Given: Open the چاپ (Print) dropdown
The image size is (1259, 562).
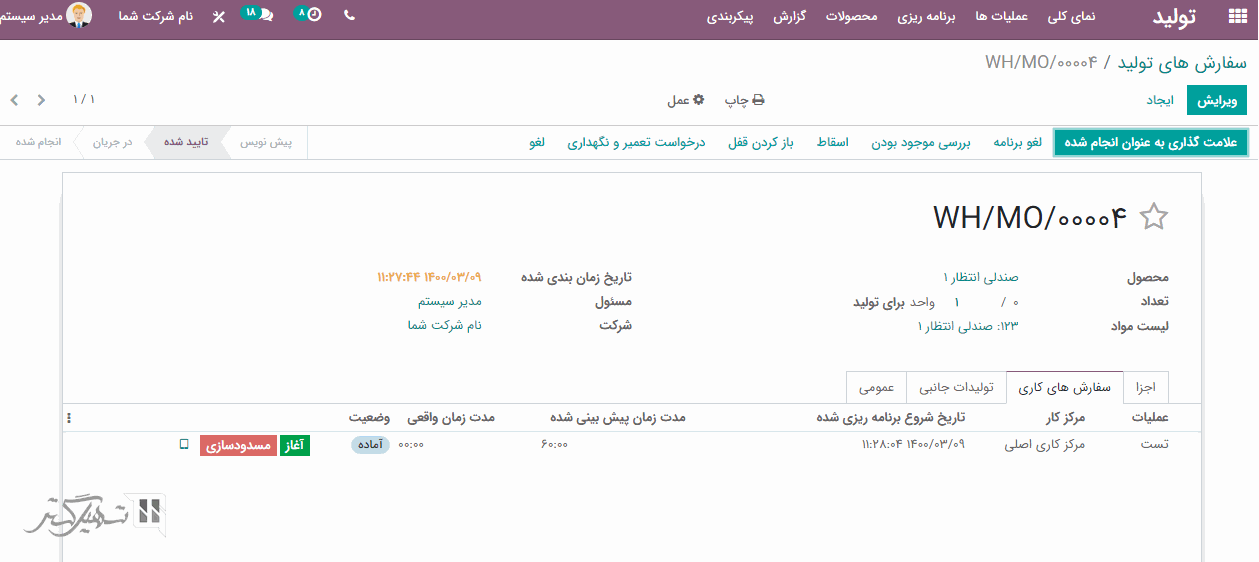Looking at the screenshot, I should pos(744,100).
